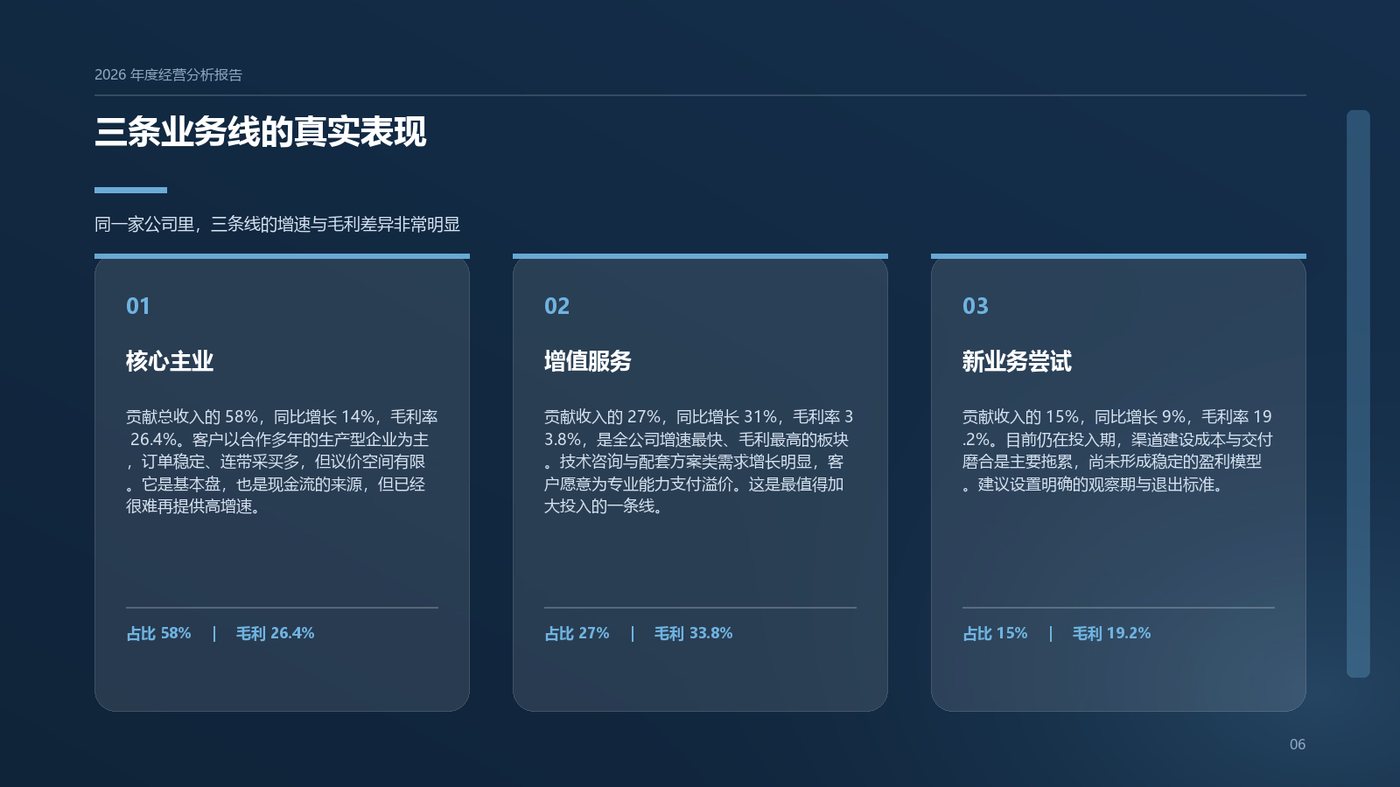
Task: Select the paragraph starting "贡献收入的 27%"
Action: point(700,462)
